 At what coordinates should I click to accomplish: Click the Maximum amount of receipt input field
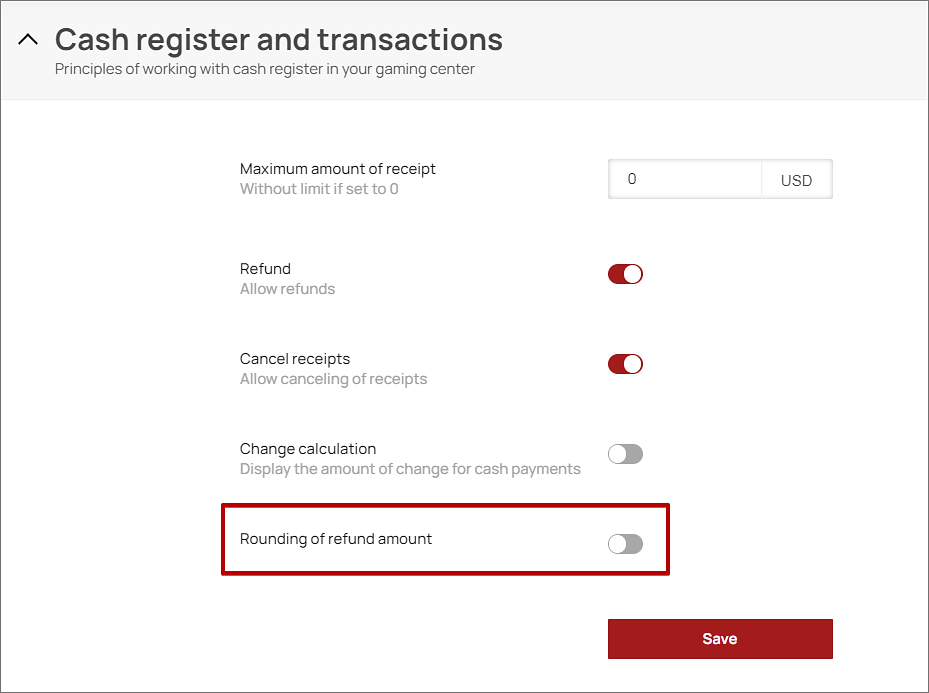click(x=685, y=178)
